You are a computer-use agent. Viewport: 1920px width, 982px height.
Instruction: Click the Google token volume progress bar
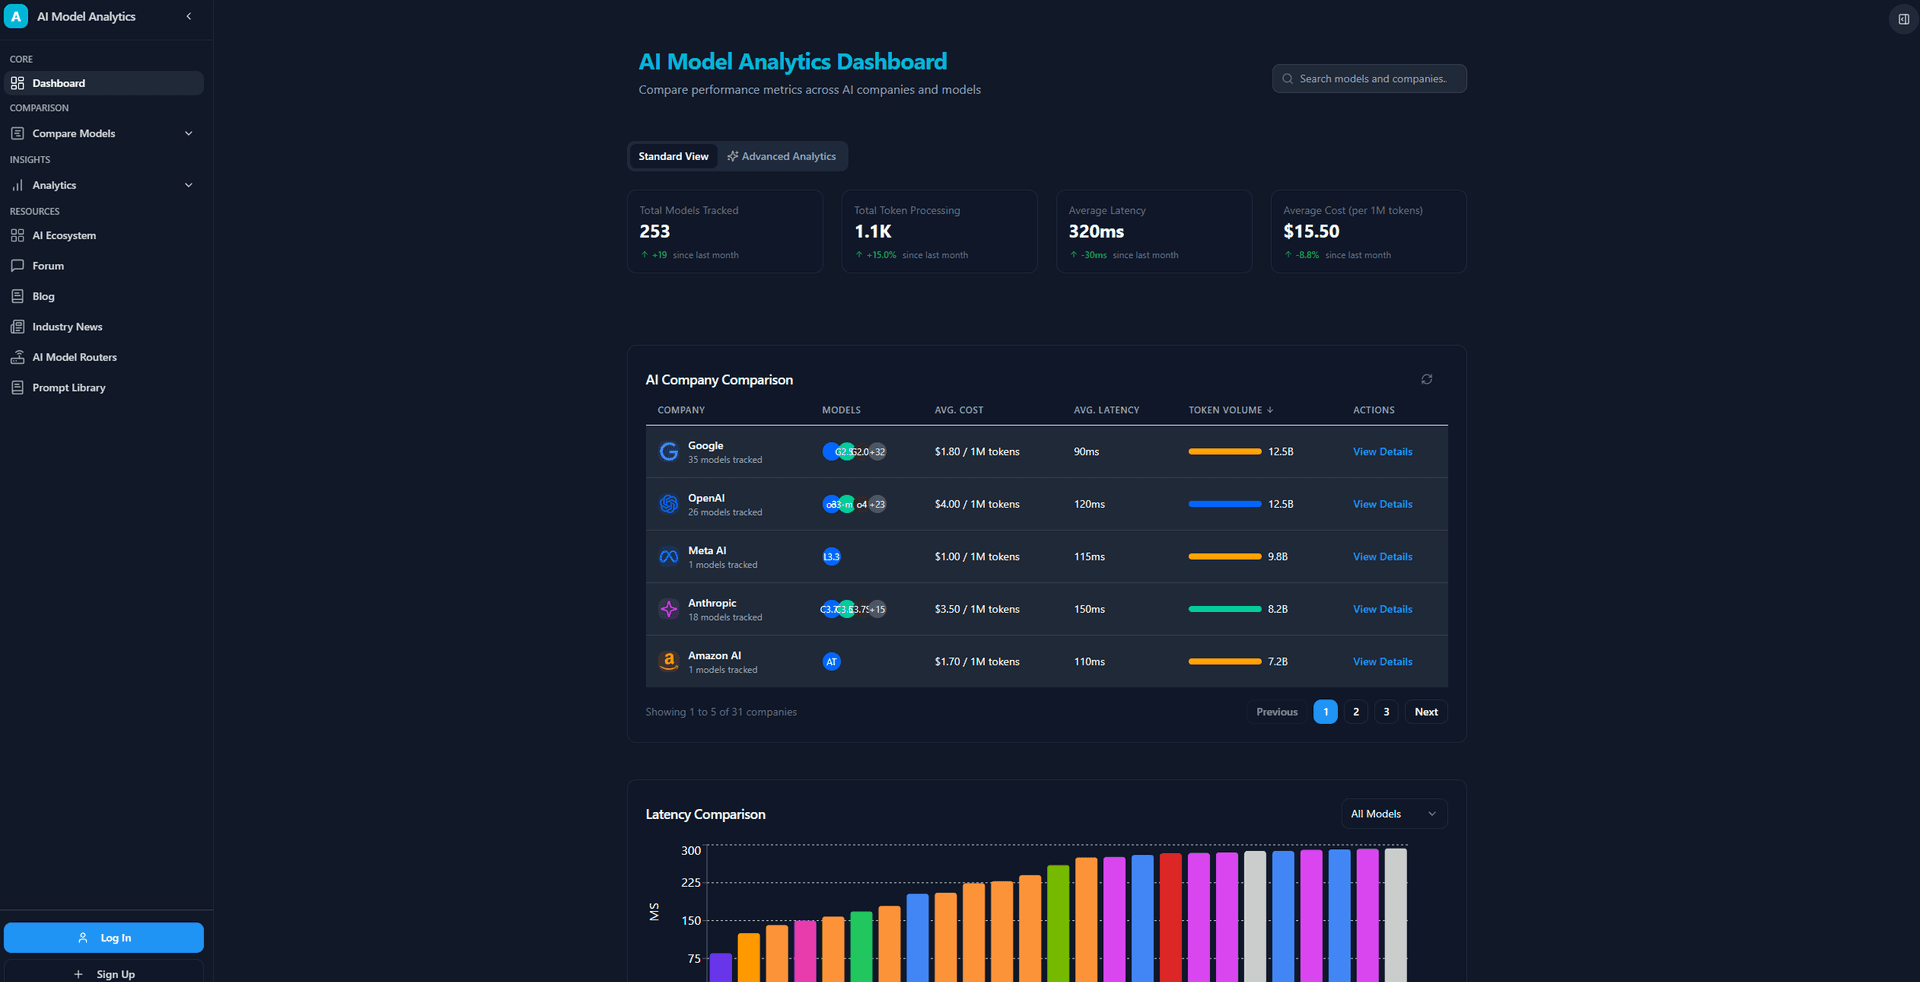point(1224,452)
